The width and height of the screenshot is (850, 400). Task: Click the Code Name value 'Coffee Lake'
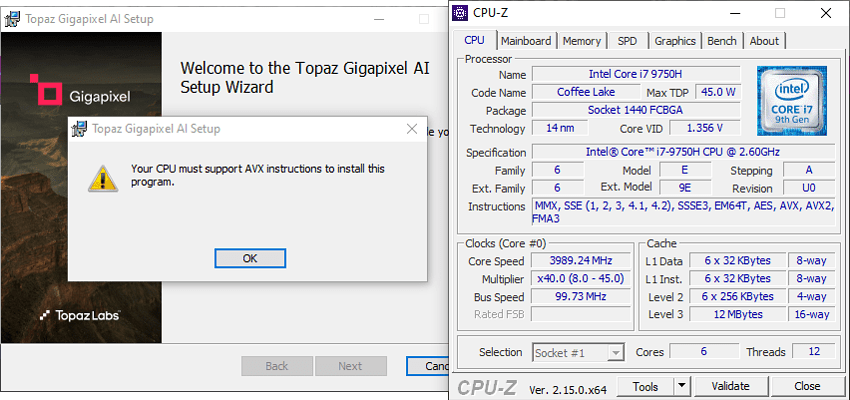(x=586, y=92)
